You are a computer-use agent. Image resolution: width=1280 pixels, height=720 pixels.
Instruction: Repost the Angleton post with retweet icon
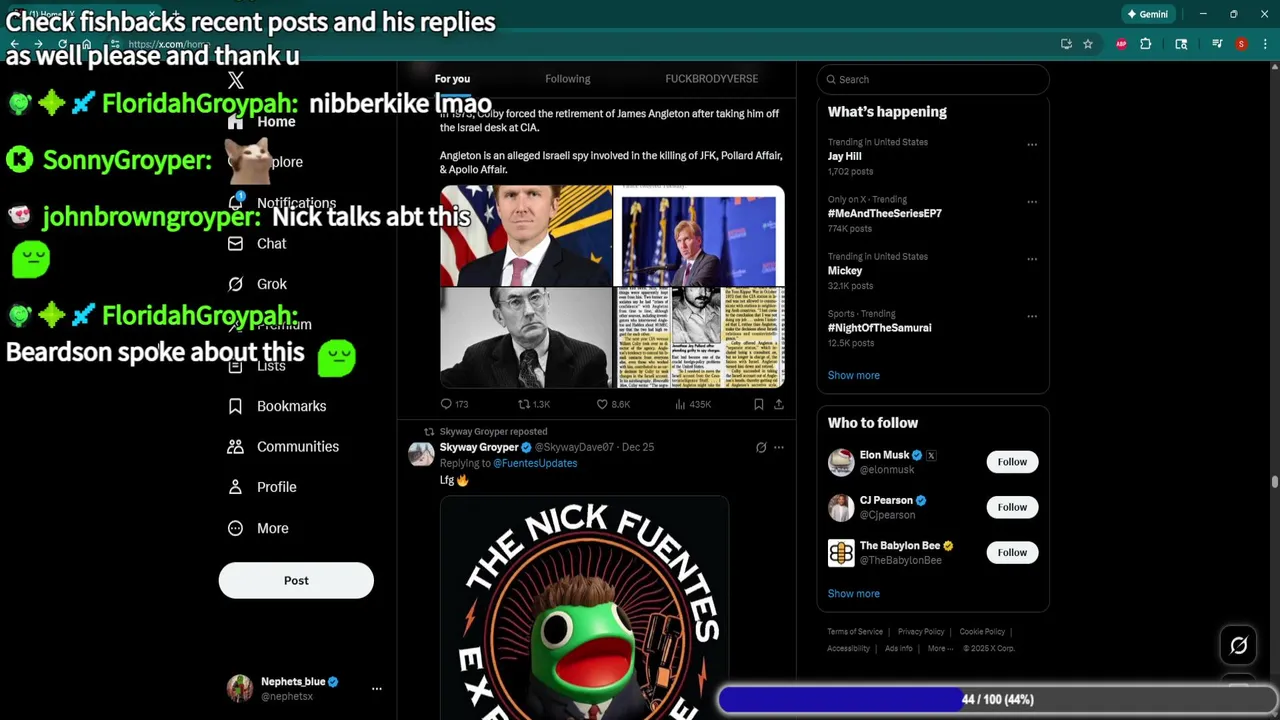(x=524, y=404)
